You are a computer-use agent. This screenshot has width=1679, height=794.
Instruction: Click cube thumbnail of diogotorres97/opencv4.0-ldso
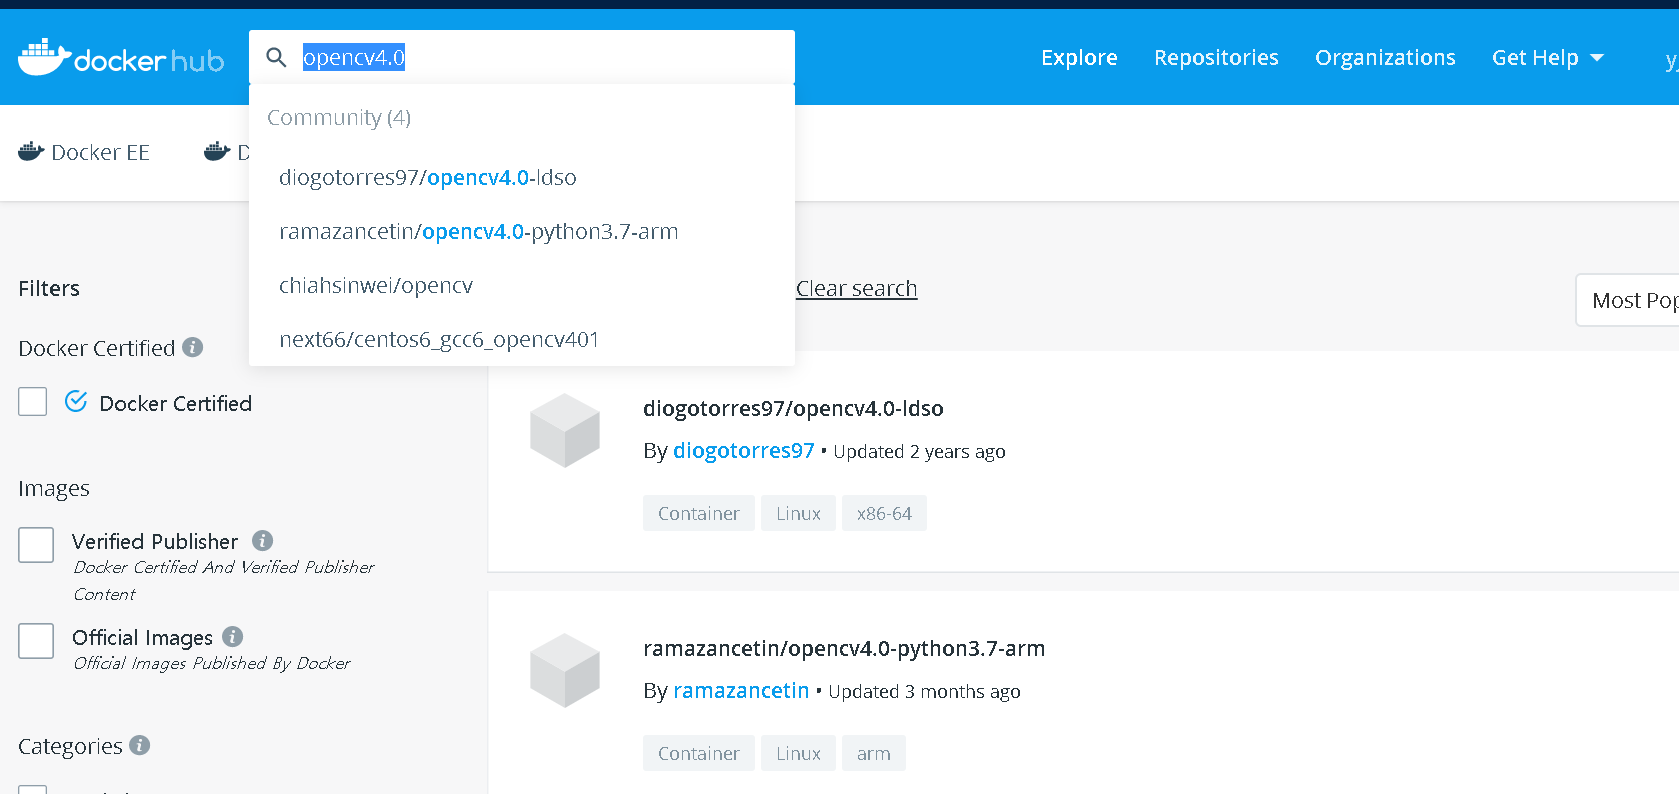coord(565,430)
